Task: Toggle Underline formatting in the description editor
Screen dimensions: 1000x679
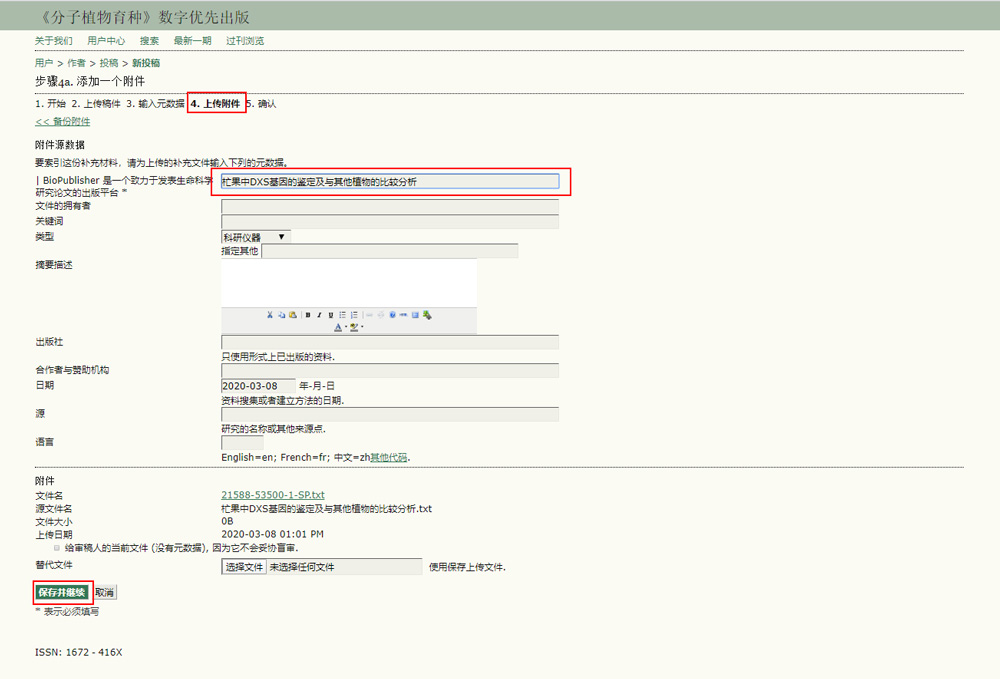Action: pos(331,315)
